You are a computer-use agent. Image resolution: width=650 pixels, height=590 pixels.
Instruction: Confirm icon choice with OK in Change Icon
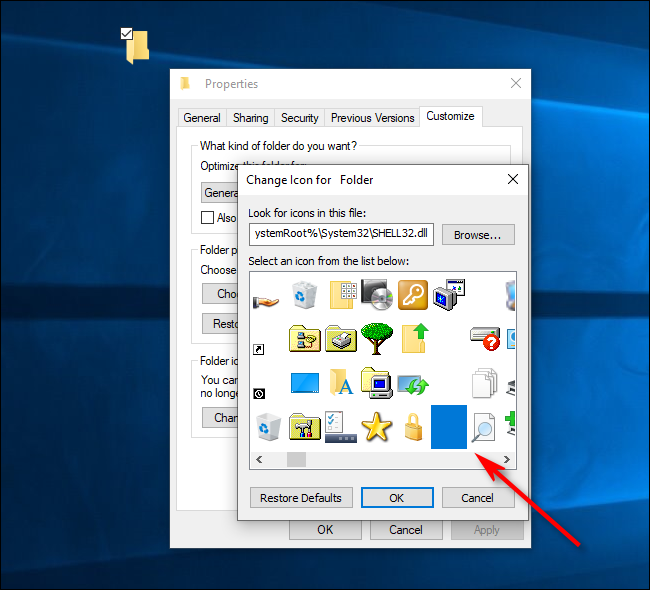coord(397,498)
